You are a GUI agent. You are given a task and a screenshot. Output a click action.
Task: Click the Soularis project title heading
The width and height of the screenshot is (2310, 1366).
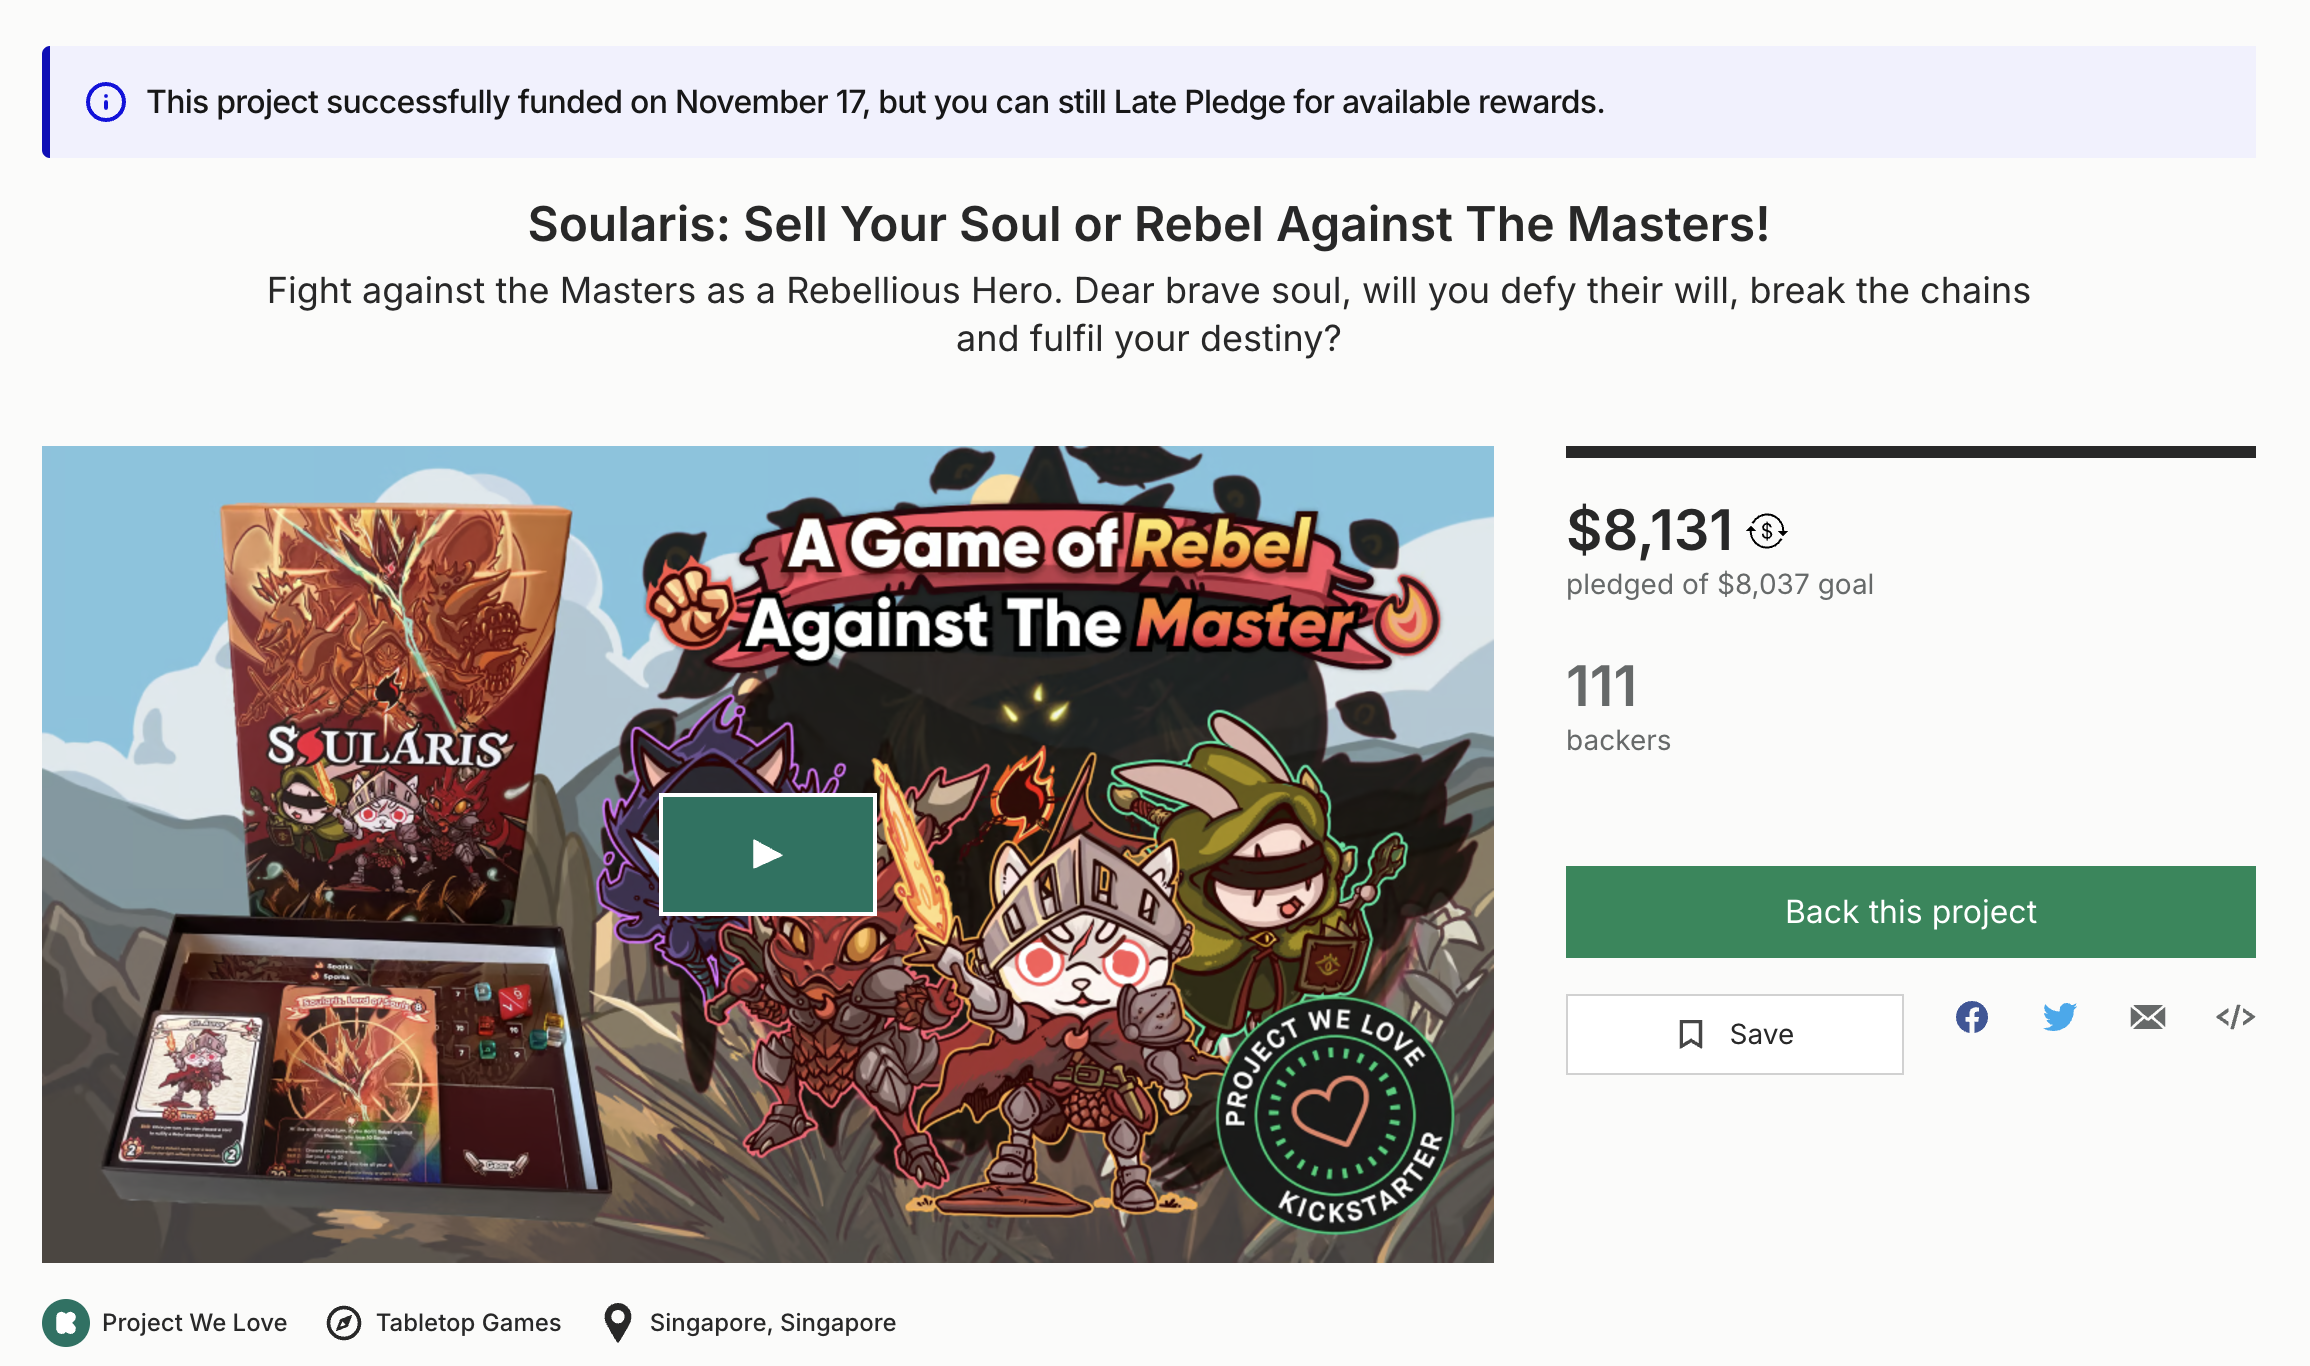1148,224
